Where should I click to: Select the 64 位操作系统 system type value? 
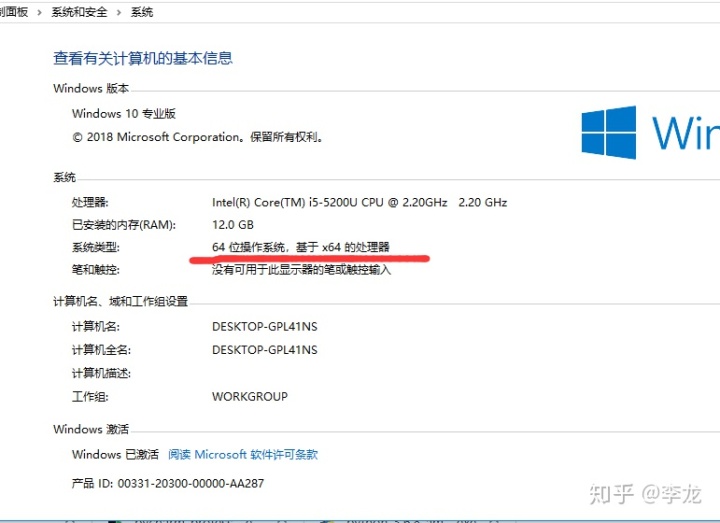point(301,247)
